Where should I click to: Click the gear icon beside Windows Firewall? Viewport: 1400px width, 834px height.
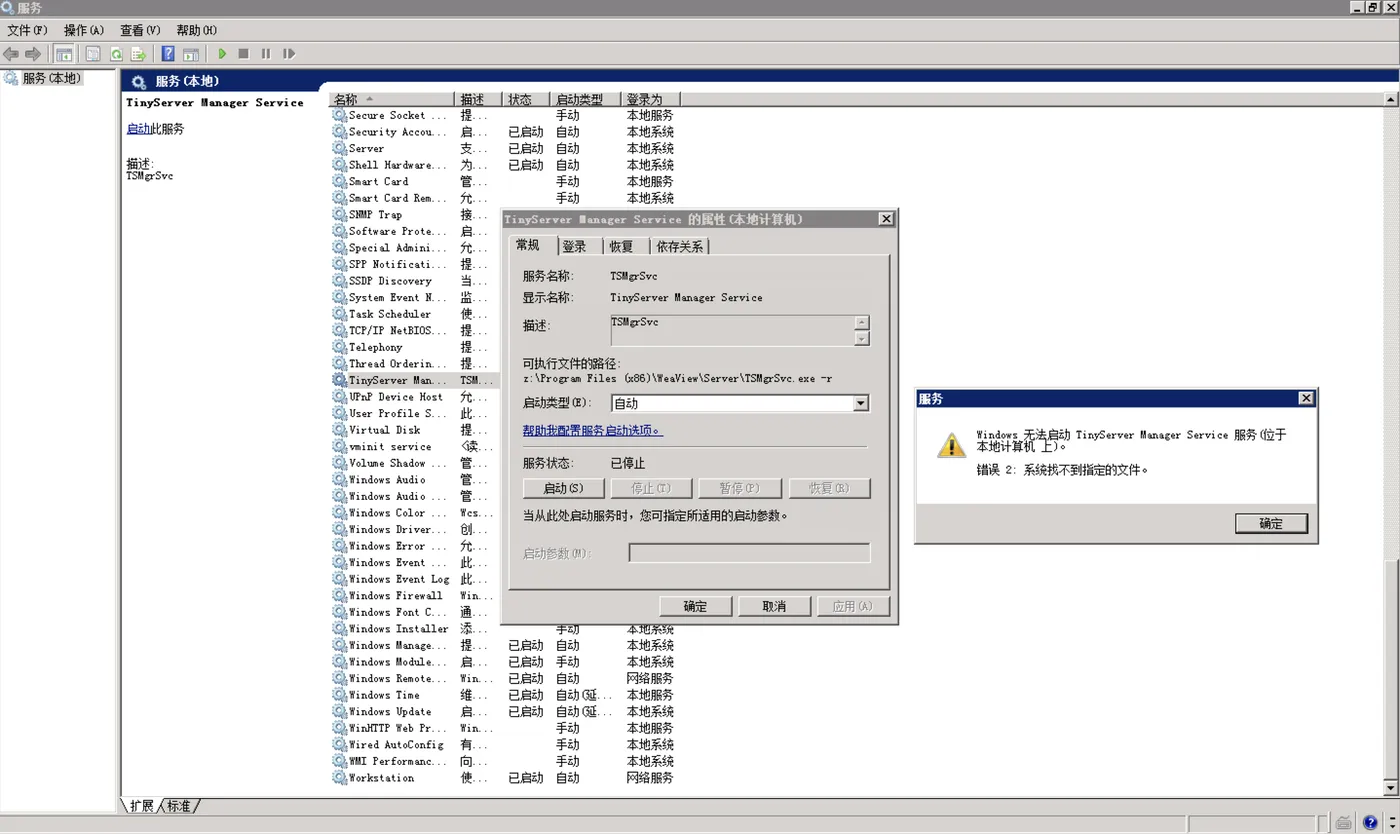click(x=339, y=596)
